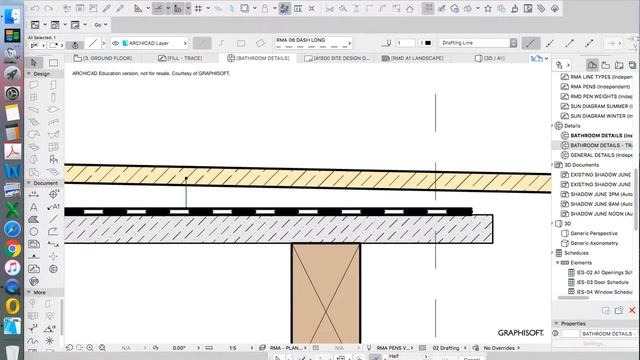The height and width of the screenshot is (360, 640).
Task: Choose the both-ends arrowhead line option
Action: (x=589, y=43)
